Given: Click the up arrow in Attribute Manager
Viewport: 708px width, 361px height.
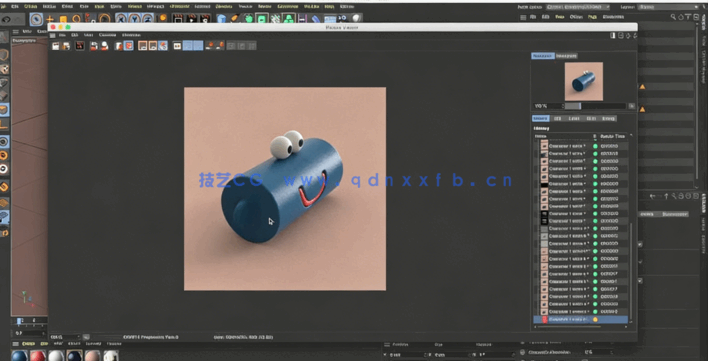Looking at the screenshot, I should (x=666, y=196).
